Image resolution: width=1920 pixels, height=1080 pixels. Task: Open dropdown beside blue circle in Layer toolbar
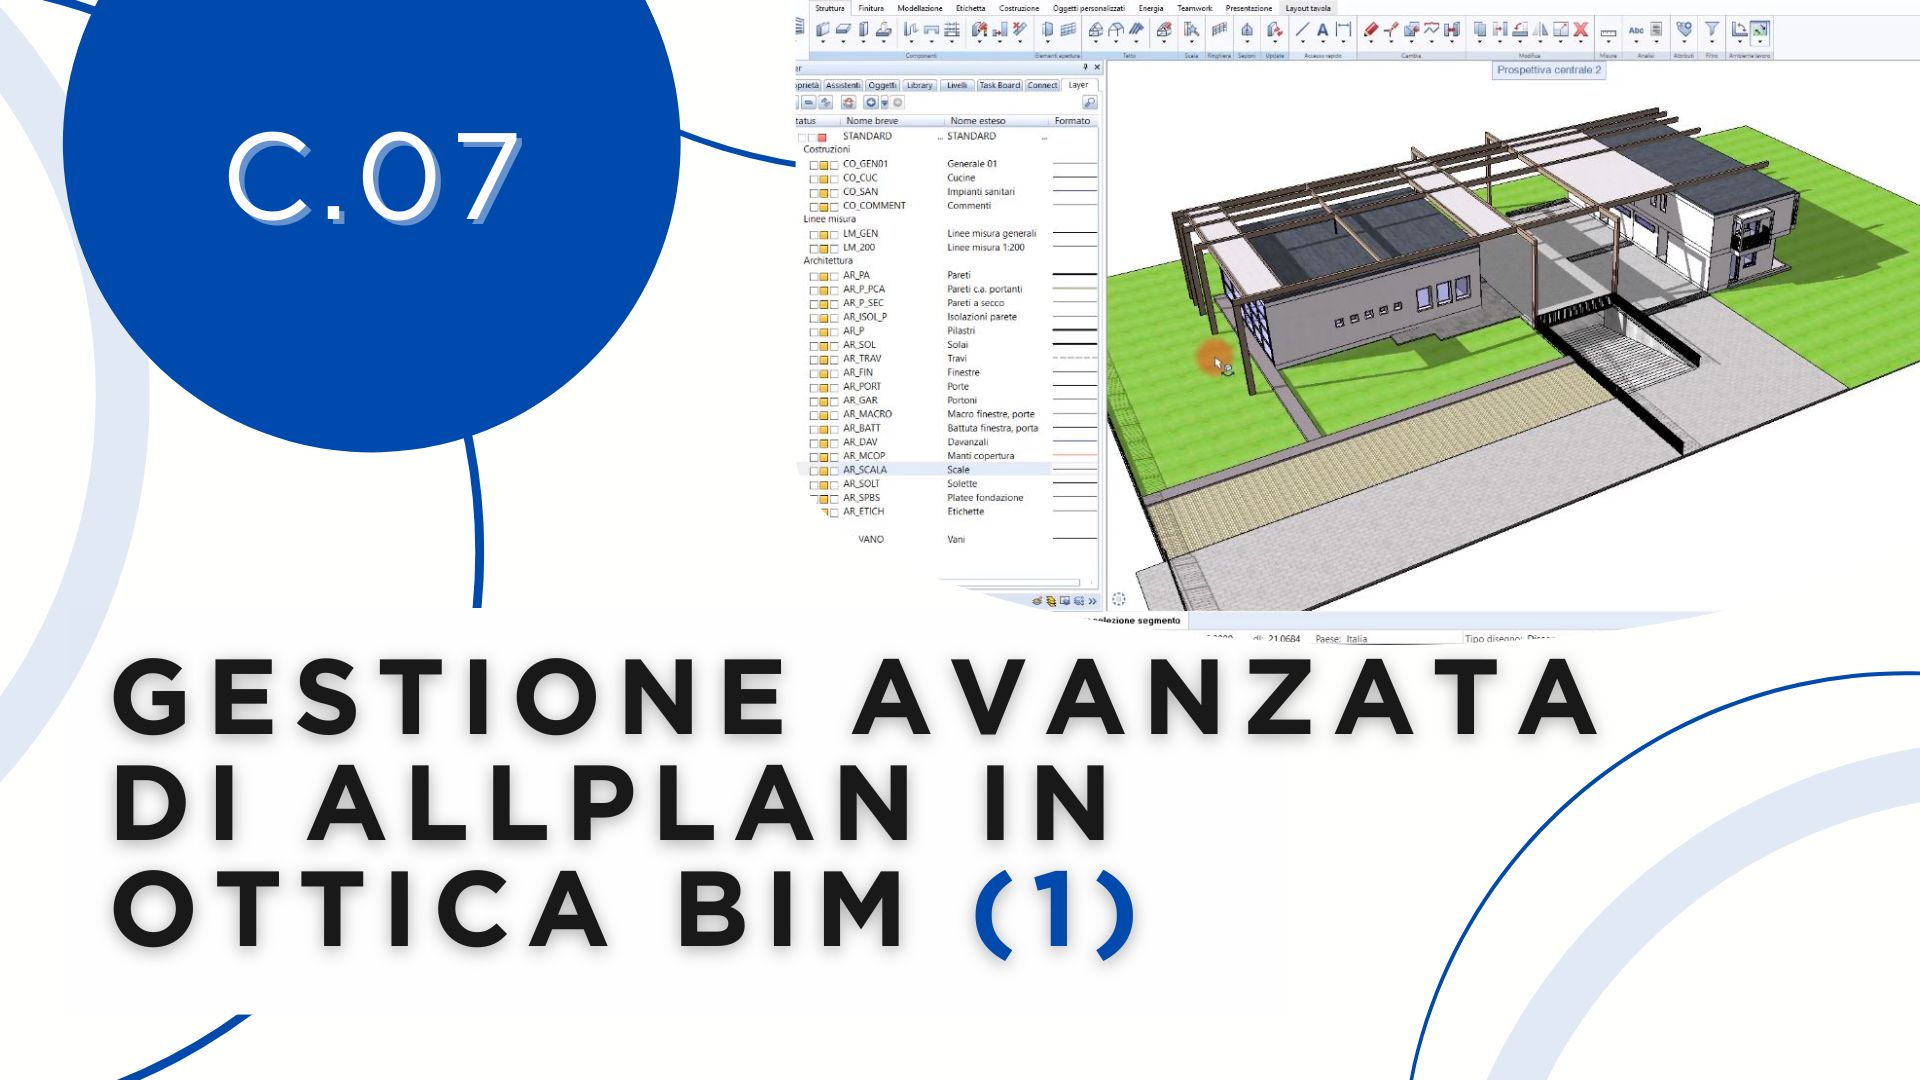[885, 102]
